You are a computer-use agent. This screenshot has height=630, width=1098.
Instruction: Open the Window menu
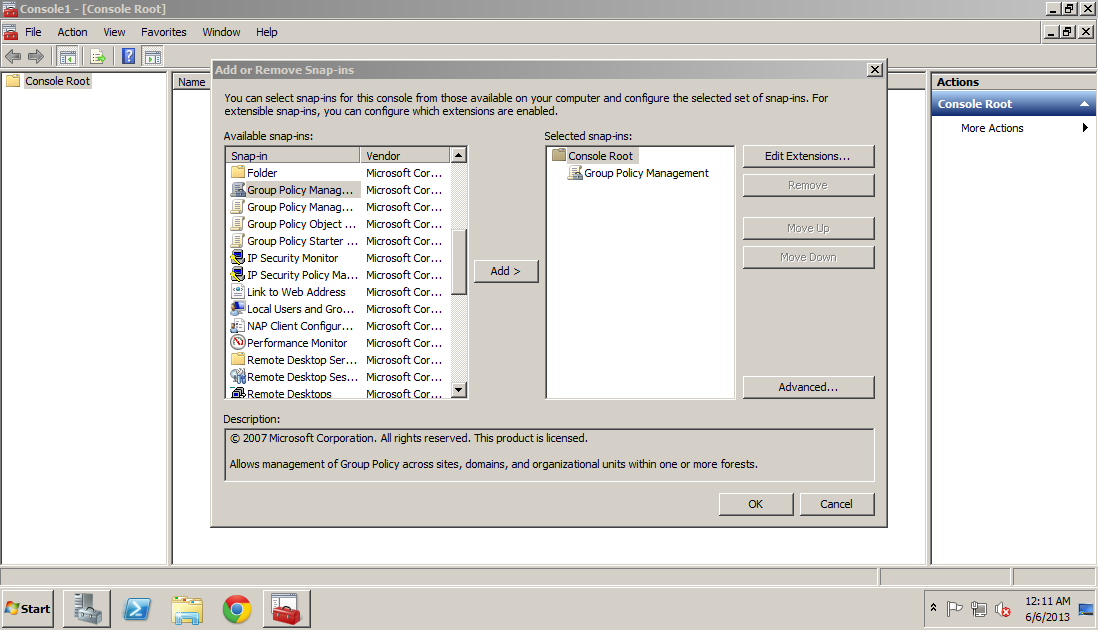point(221,32)
